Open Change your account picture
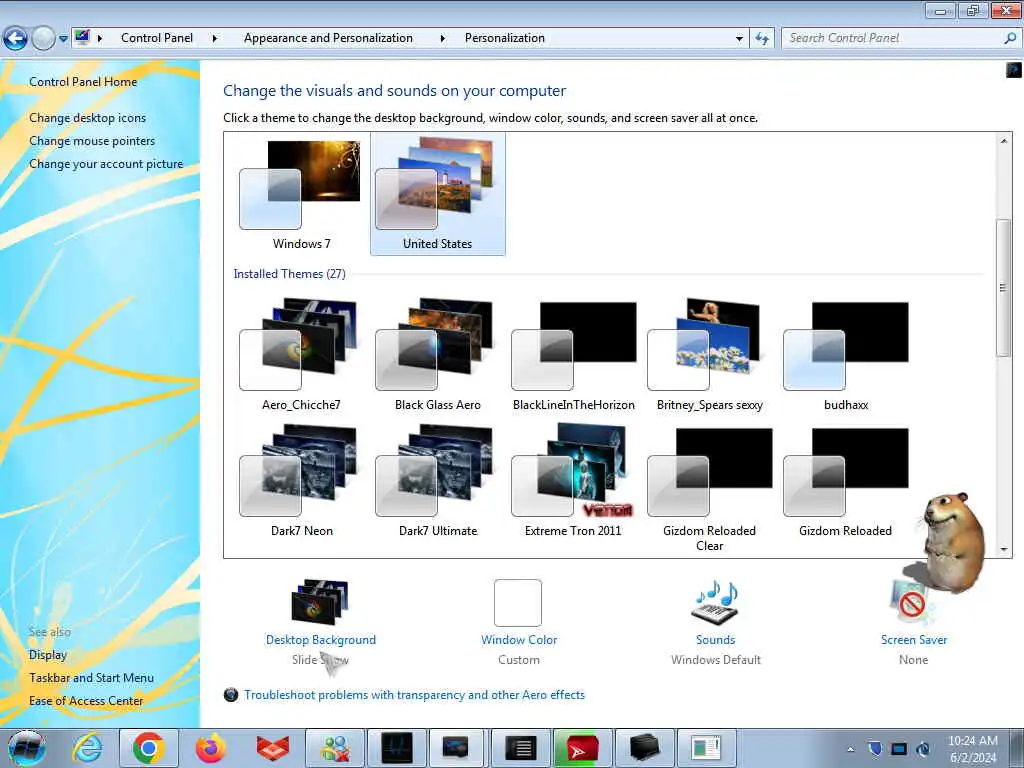This screenshot has width=1024, height=768. (106, 164)
